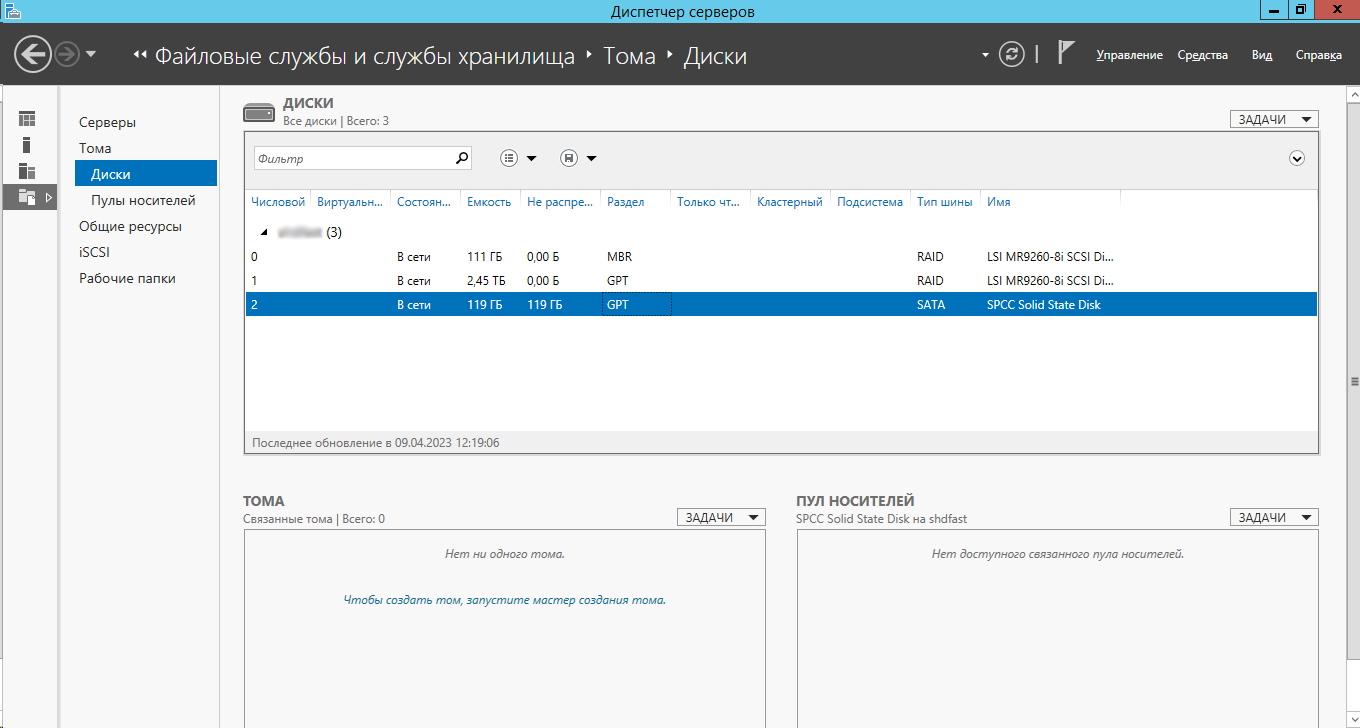
Task: Open navigation history dropdown arrow
Action: [91, 54]
